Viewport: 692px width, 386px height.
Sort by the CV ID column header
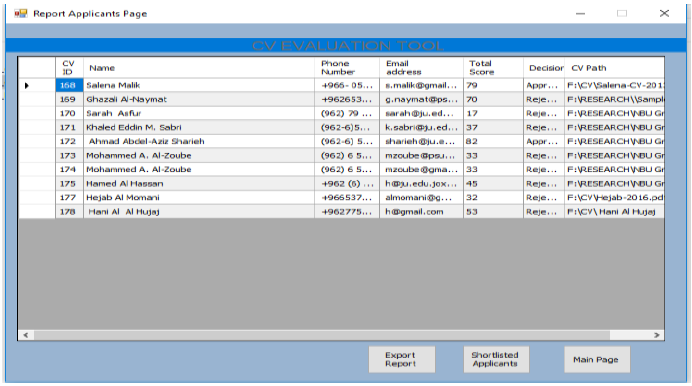coord(69,68)
